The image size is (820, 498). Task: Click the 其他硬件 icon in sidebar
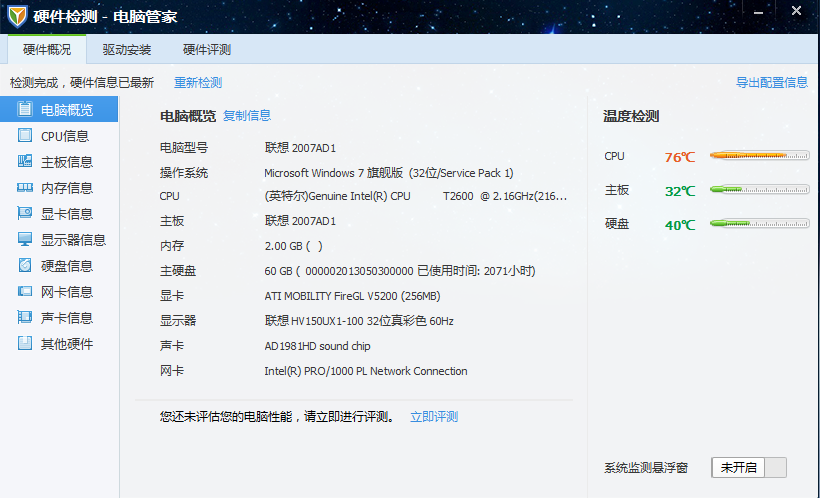pyautogui.click(x=25, y=343)
